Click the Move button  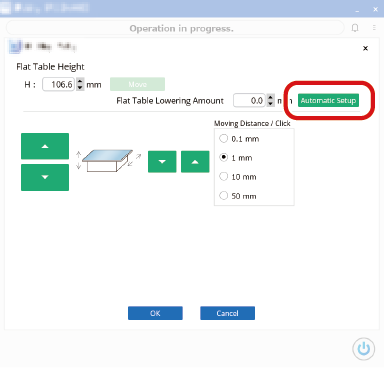(x=137, y=84)
